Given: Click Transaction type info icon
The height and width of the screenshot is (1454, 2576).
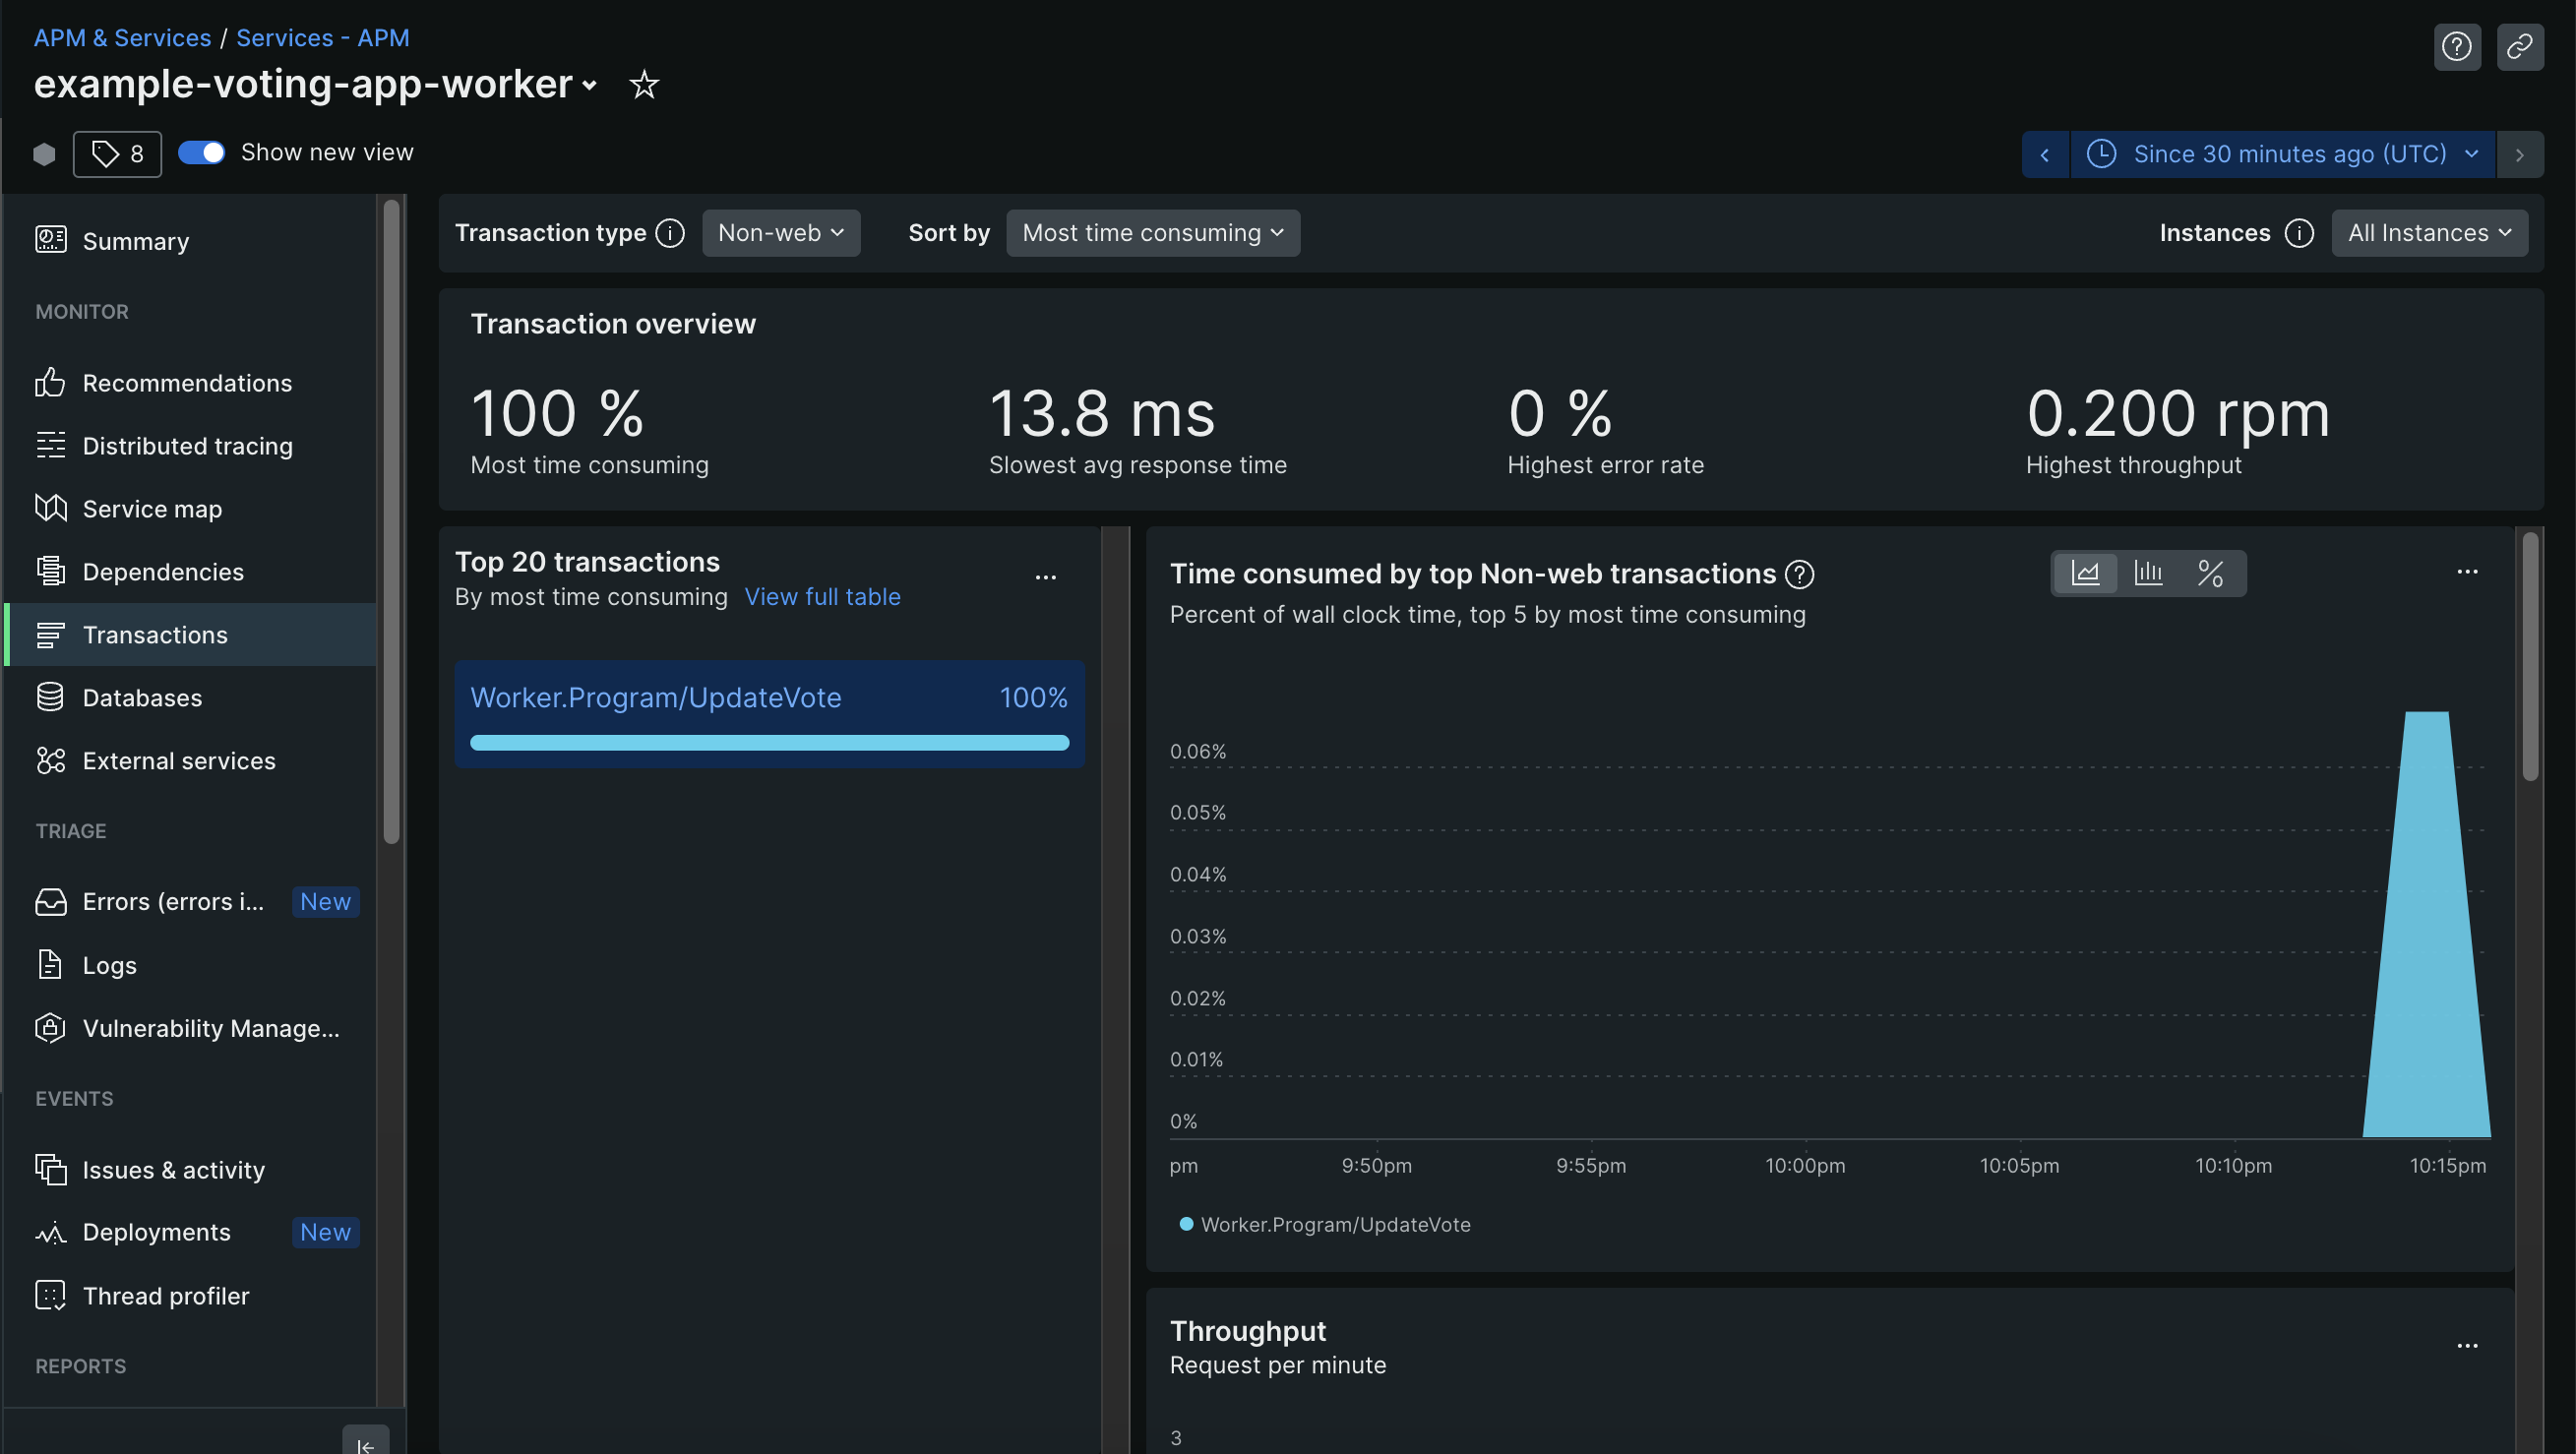Looking at the screenshot, I should 670,233.
